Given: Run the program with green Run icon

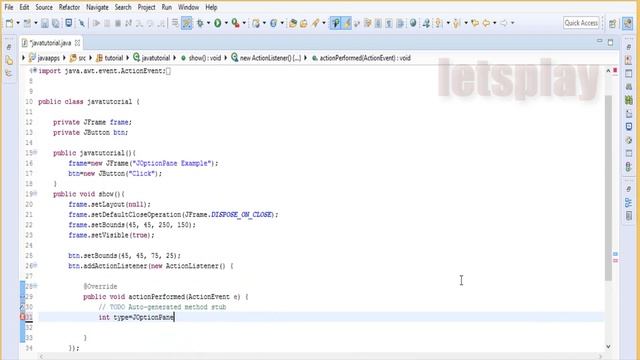Looking at the screenshot, I should click(x=218, y=23).
